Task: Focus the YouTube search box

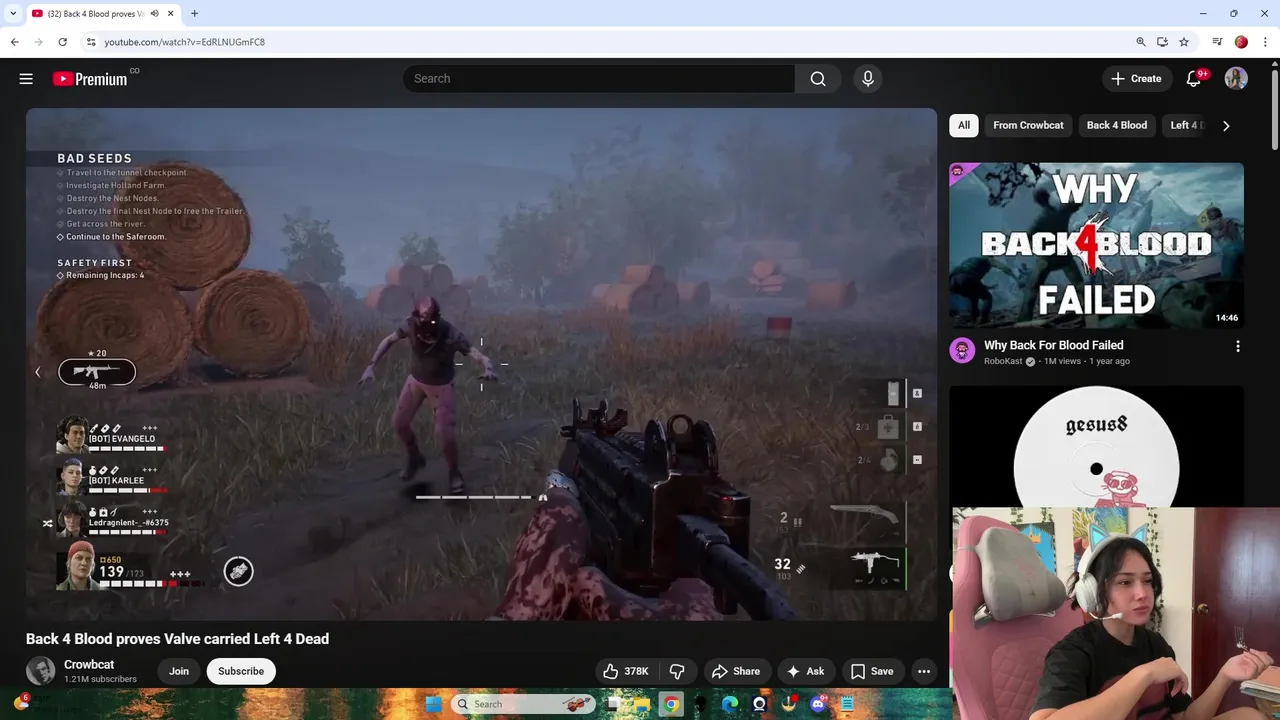Action: tap(599, 79)
